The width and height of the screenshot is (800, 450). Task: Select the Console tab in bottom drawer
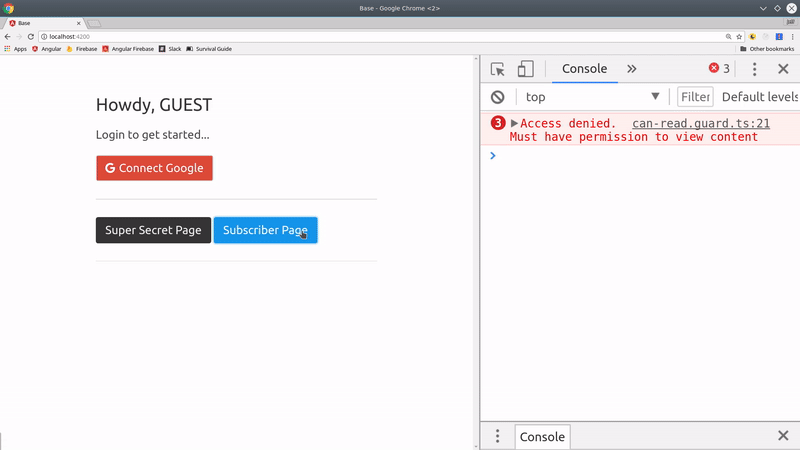pos(542,437)
